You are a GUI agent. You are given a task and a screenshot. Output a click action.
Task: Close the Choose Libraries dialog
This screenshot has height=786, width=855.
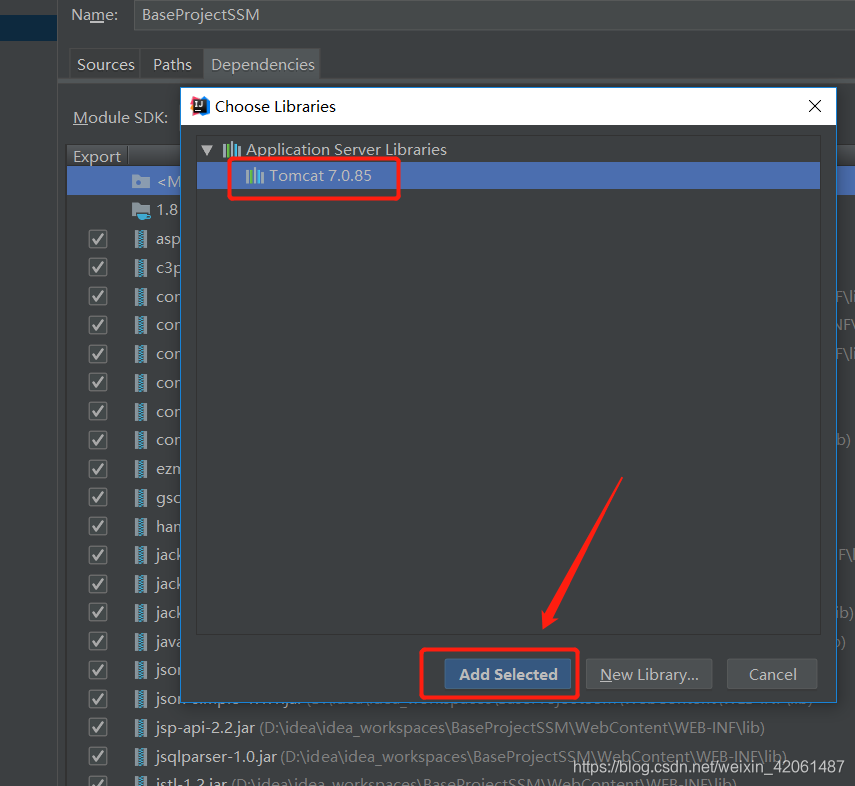[815, 106]
